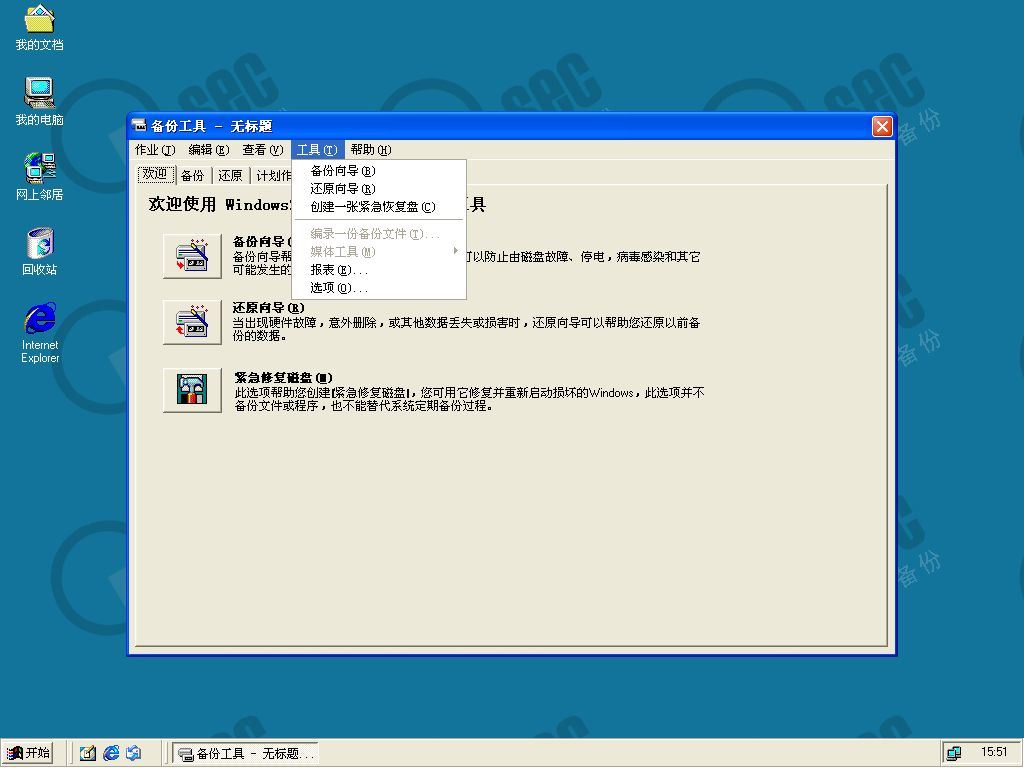This screenshot has height=768, width=1024.
Task: Close the backup tool window
Action: [882, 126]
